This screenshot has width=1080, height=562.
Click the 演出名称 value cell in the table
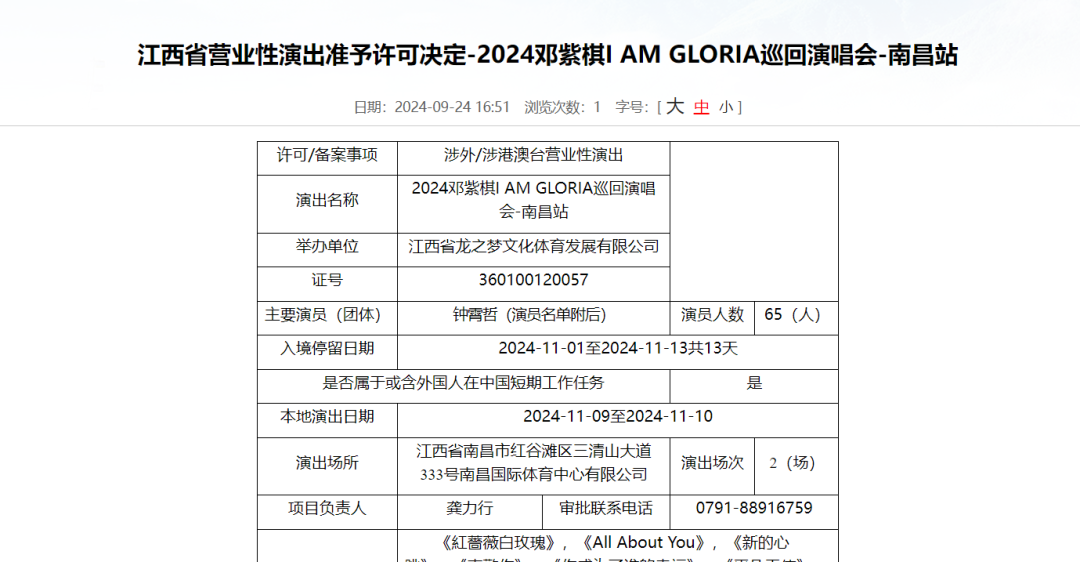(x=533, y=200)
